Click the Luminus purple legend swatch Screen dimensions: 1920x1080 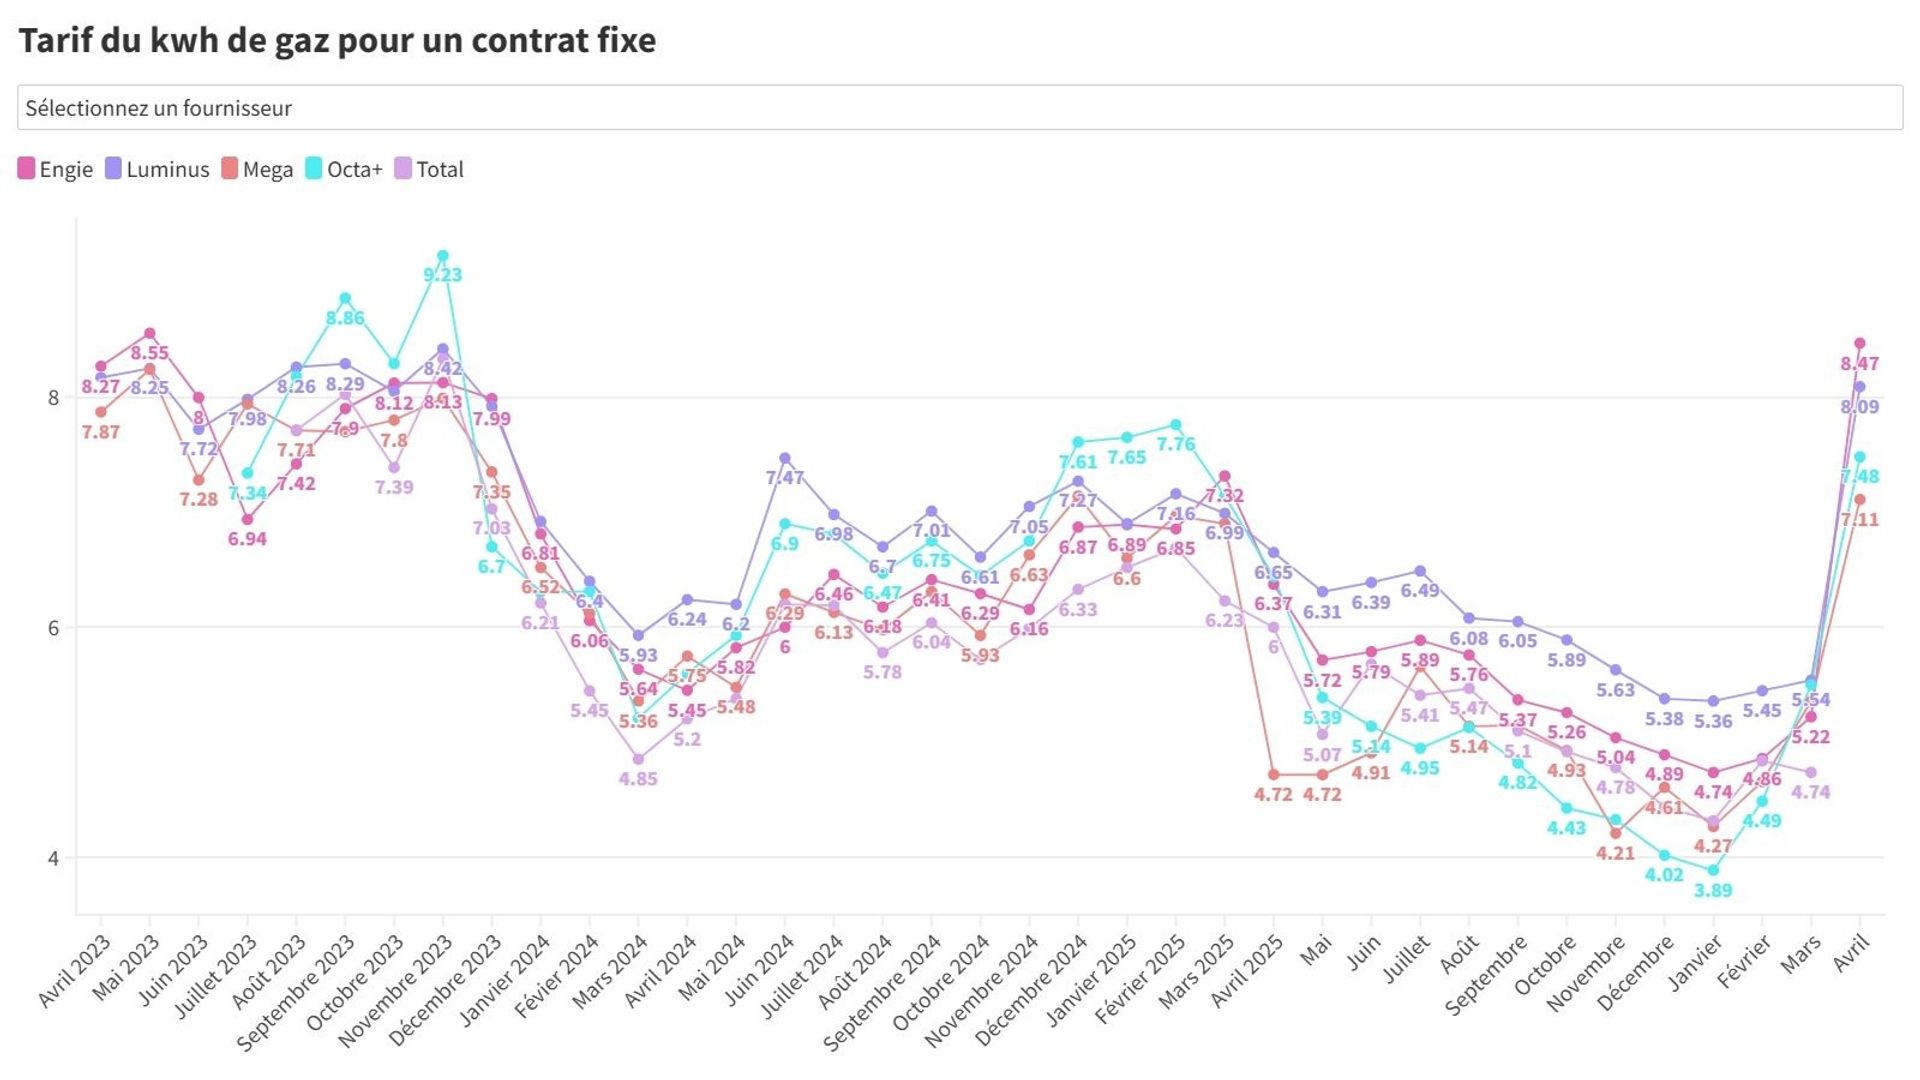coord(114,169)
